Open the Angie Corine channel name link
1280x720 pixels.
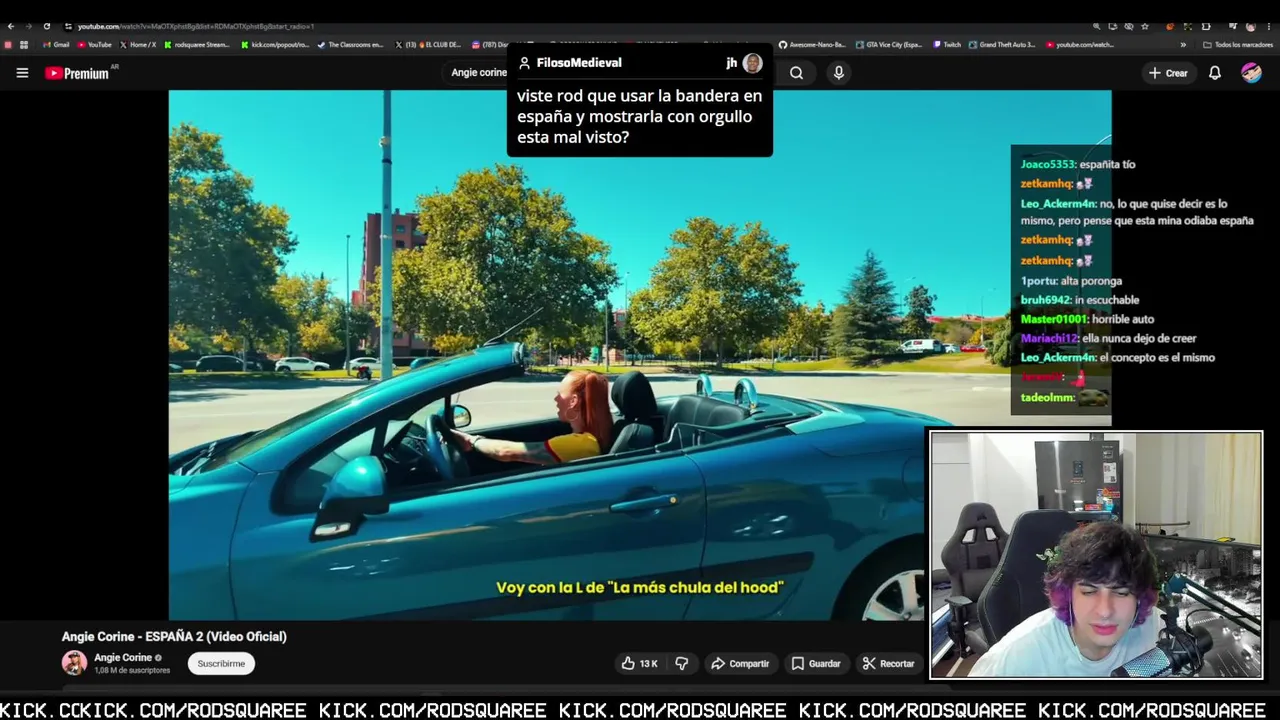point(123,658)
